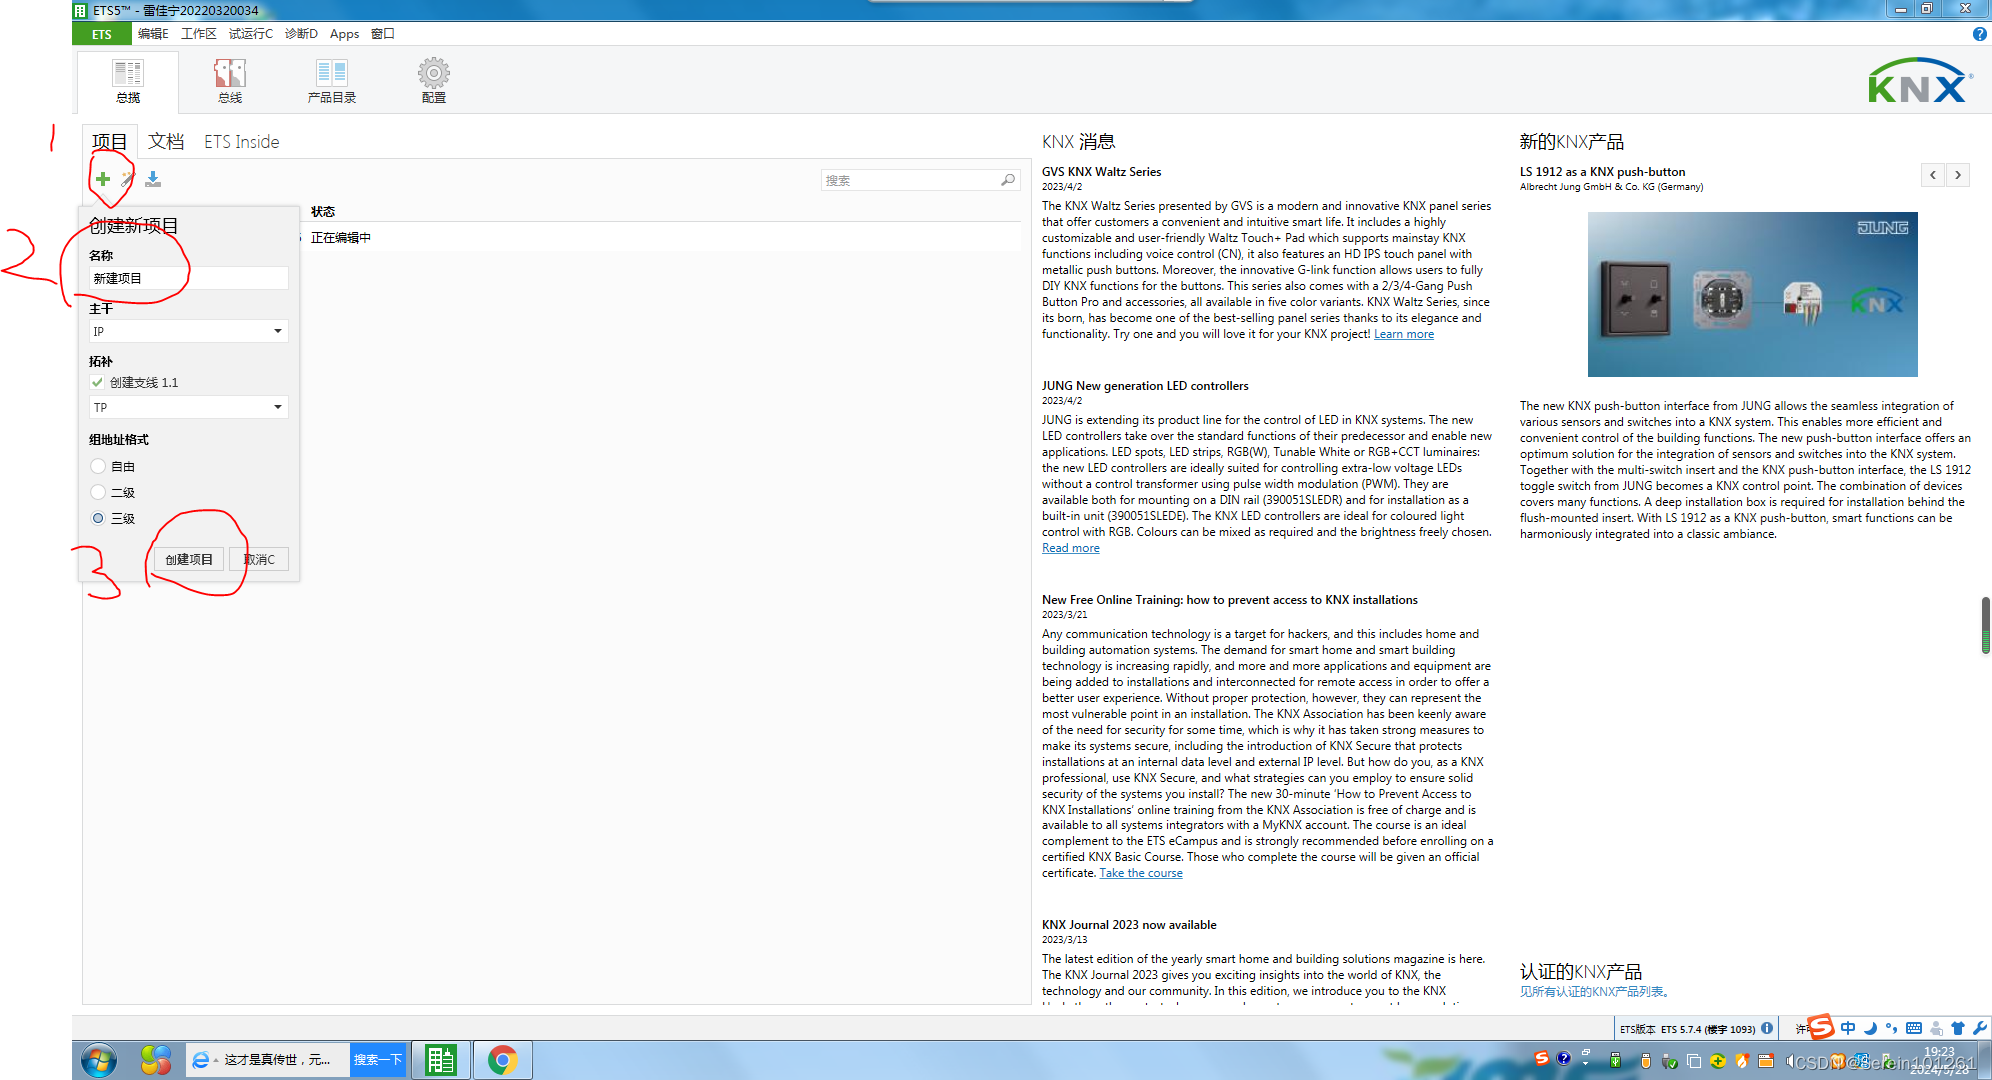Image resolution: width=1992 pixels, height=1080 pixels.
Task: Switch to the 文档 tab
Action: [166, 142]
